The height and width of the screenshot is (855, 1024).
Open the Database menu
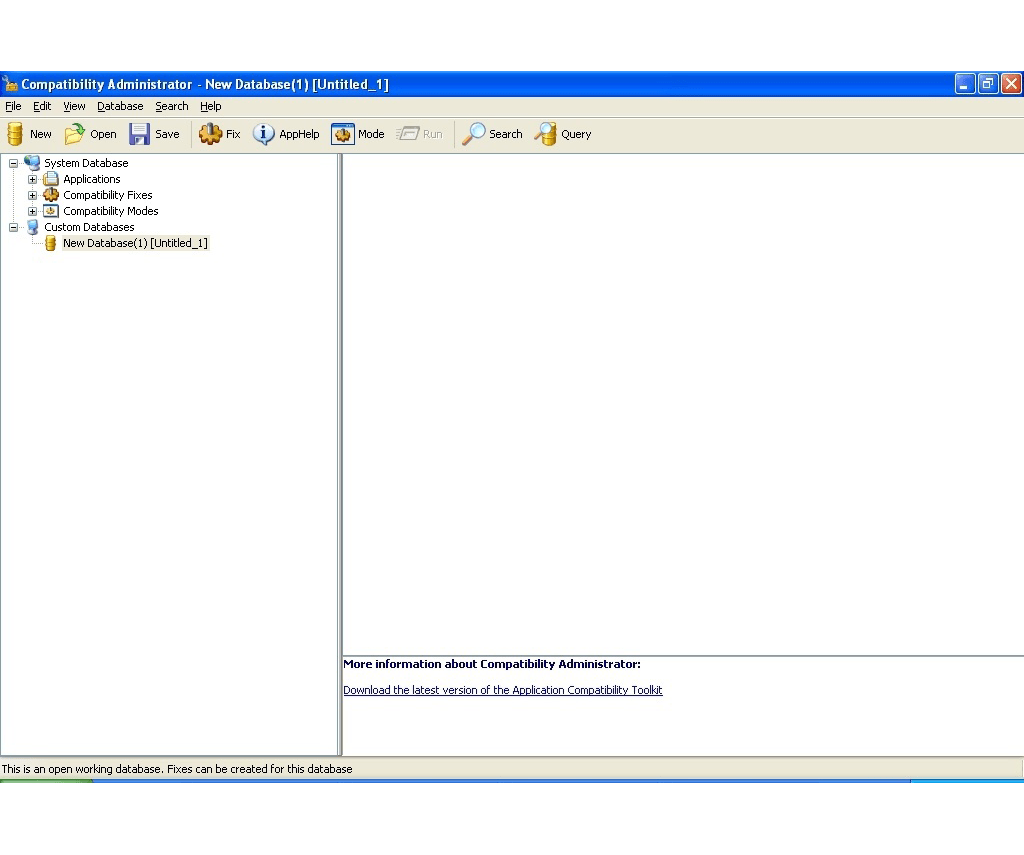click(120, 106)
